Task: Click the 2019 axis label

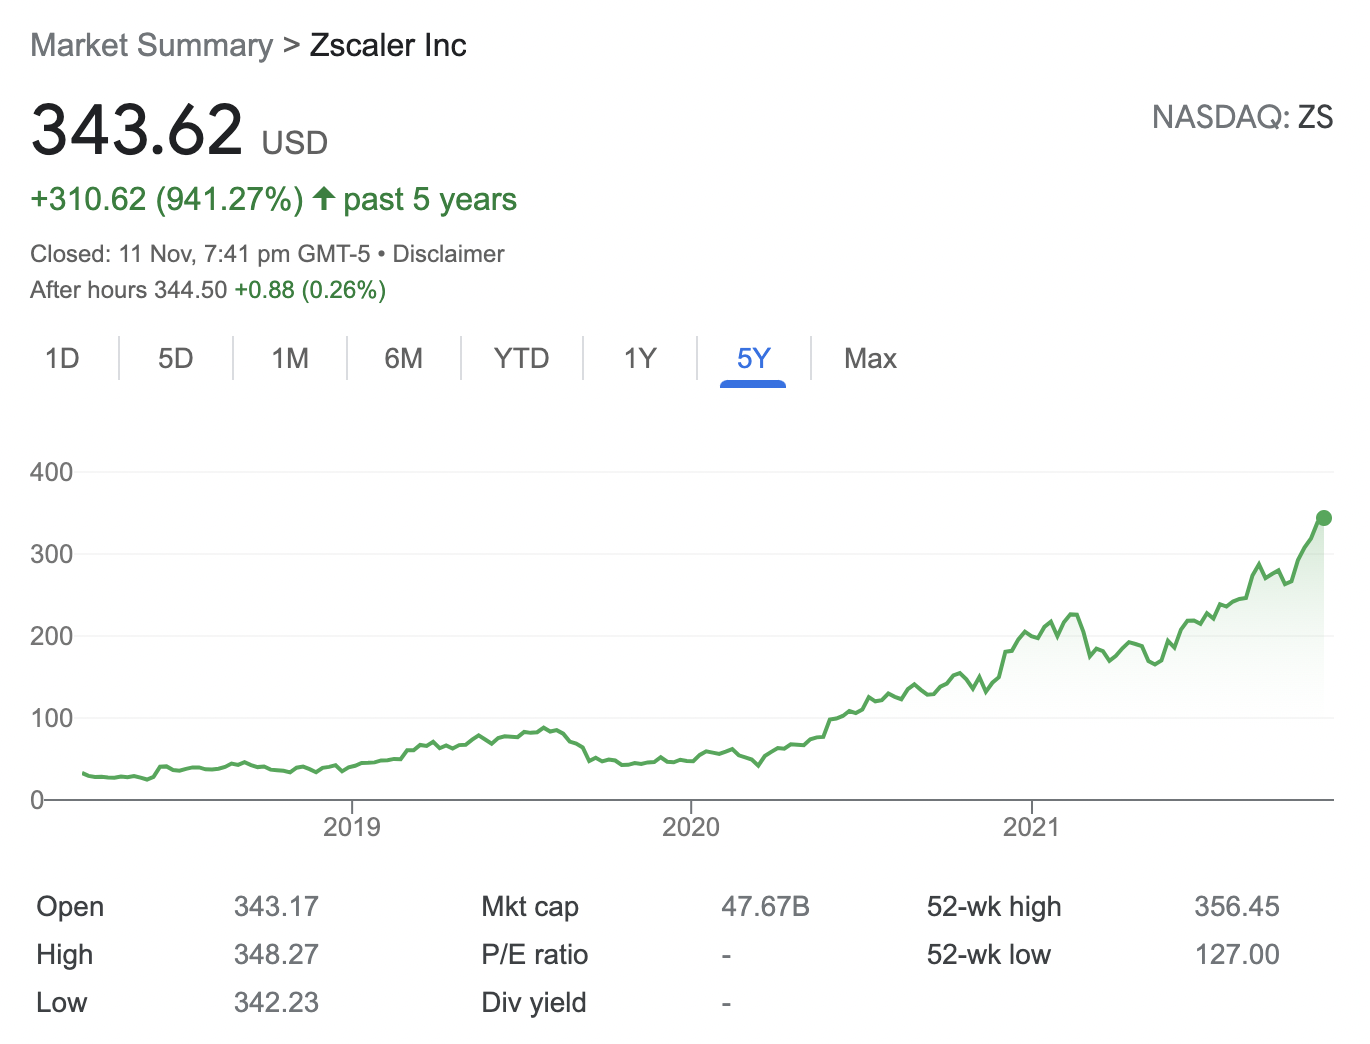Action: point(352,827)
